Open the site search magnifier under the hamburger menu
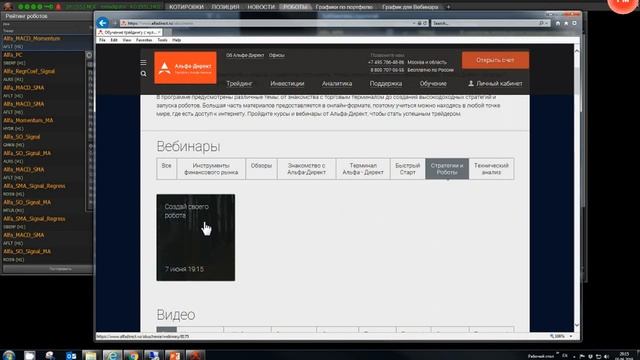Image resolution: width=640 pixels, height=360 pixels. coord(143,74)
